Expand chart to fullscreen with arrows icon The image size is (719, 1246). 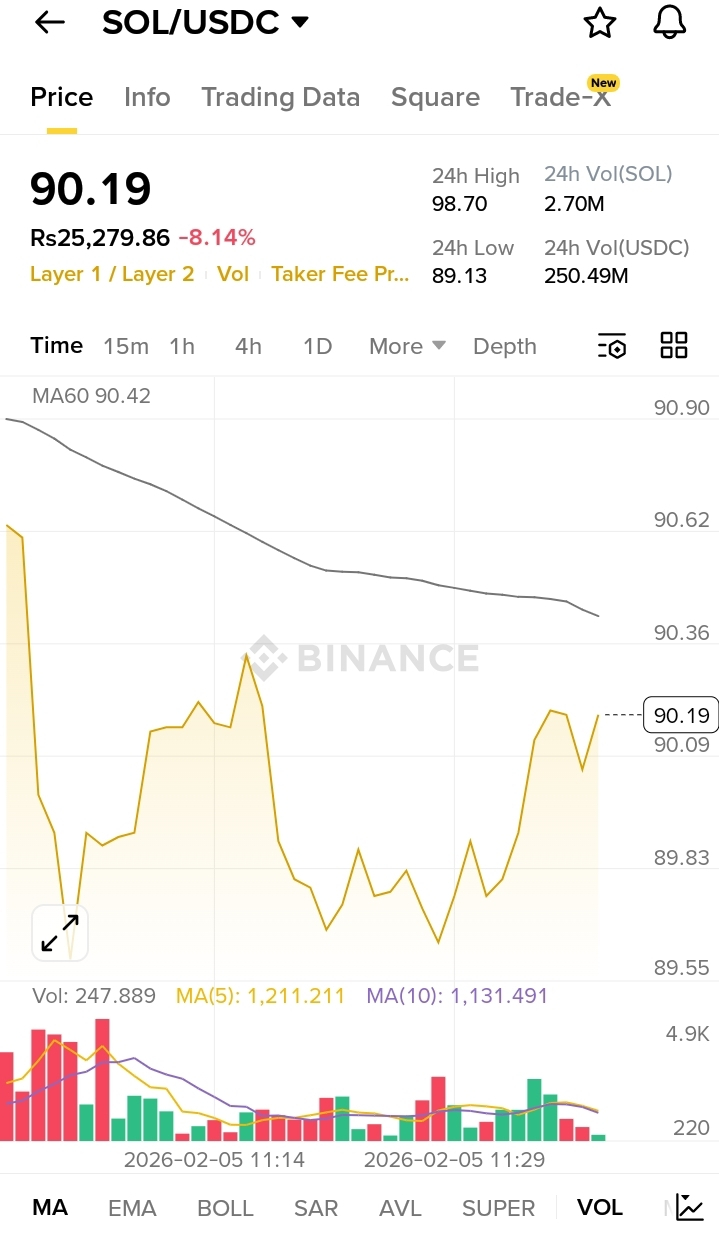pyautogui.click(x=60, y=933)
